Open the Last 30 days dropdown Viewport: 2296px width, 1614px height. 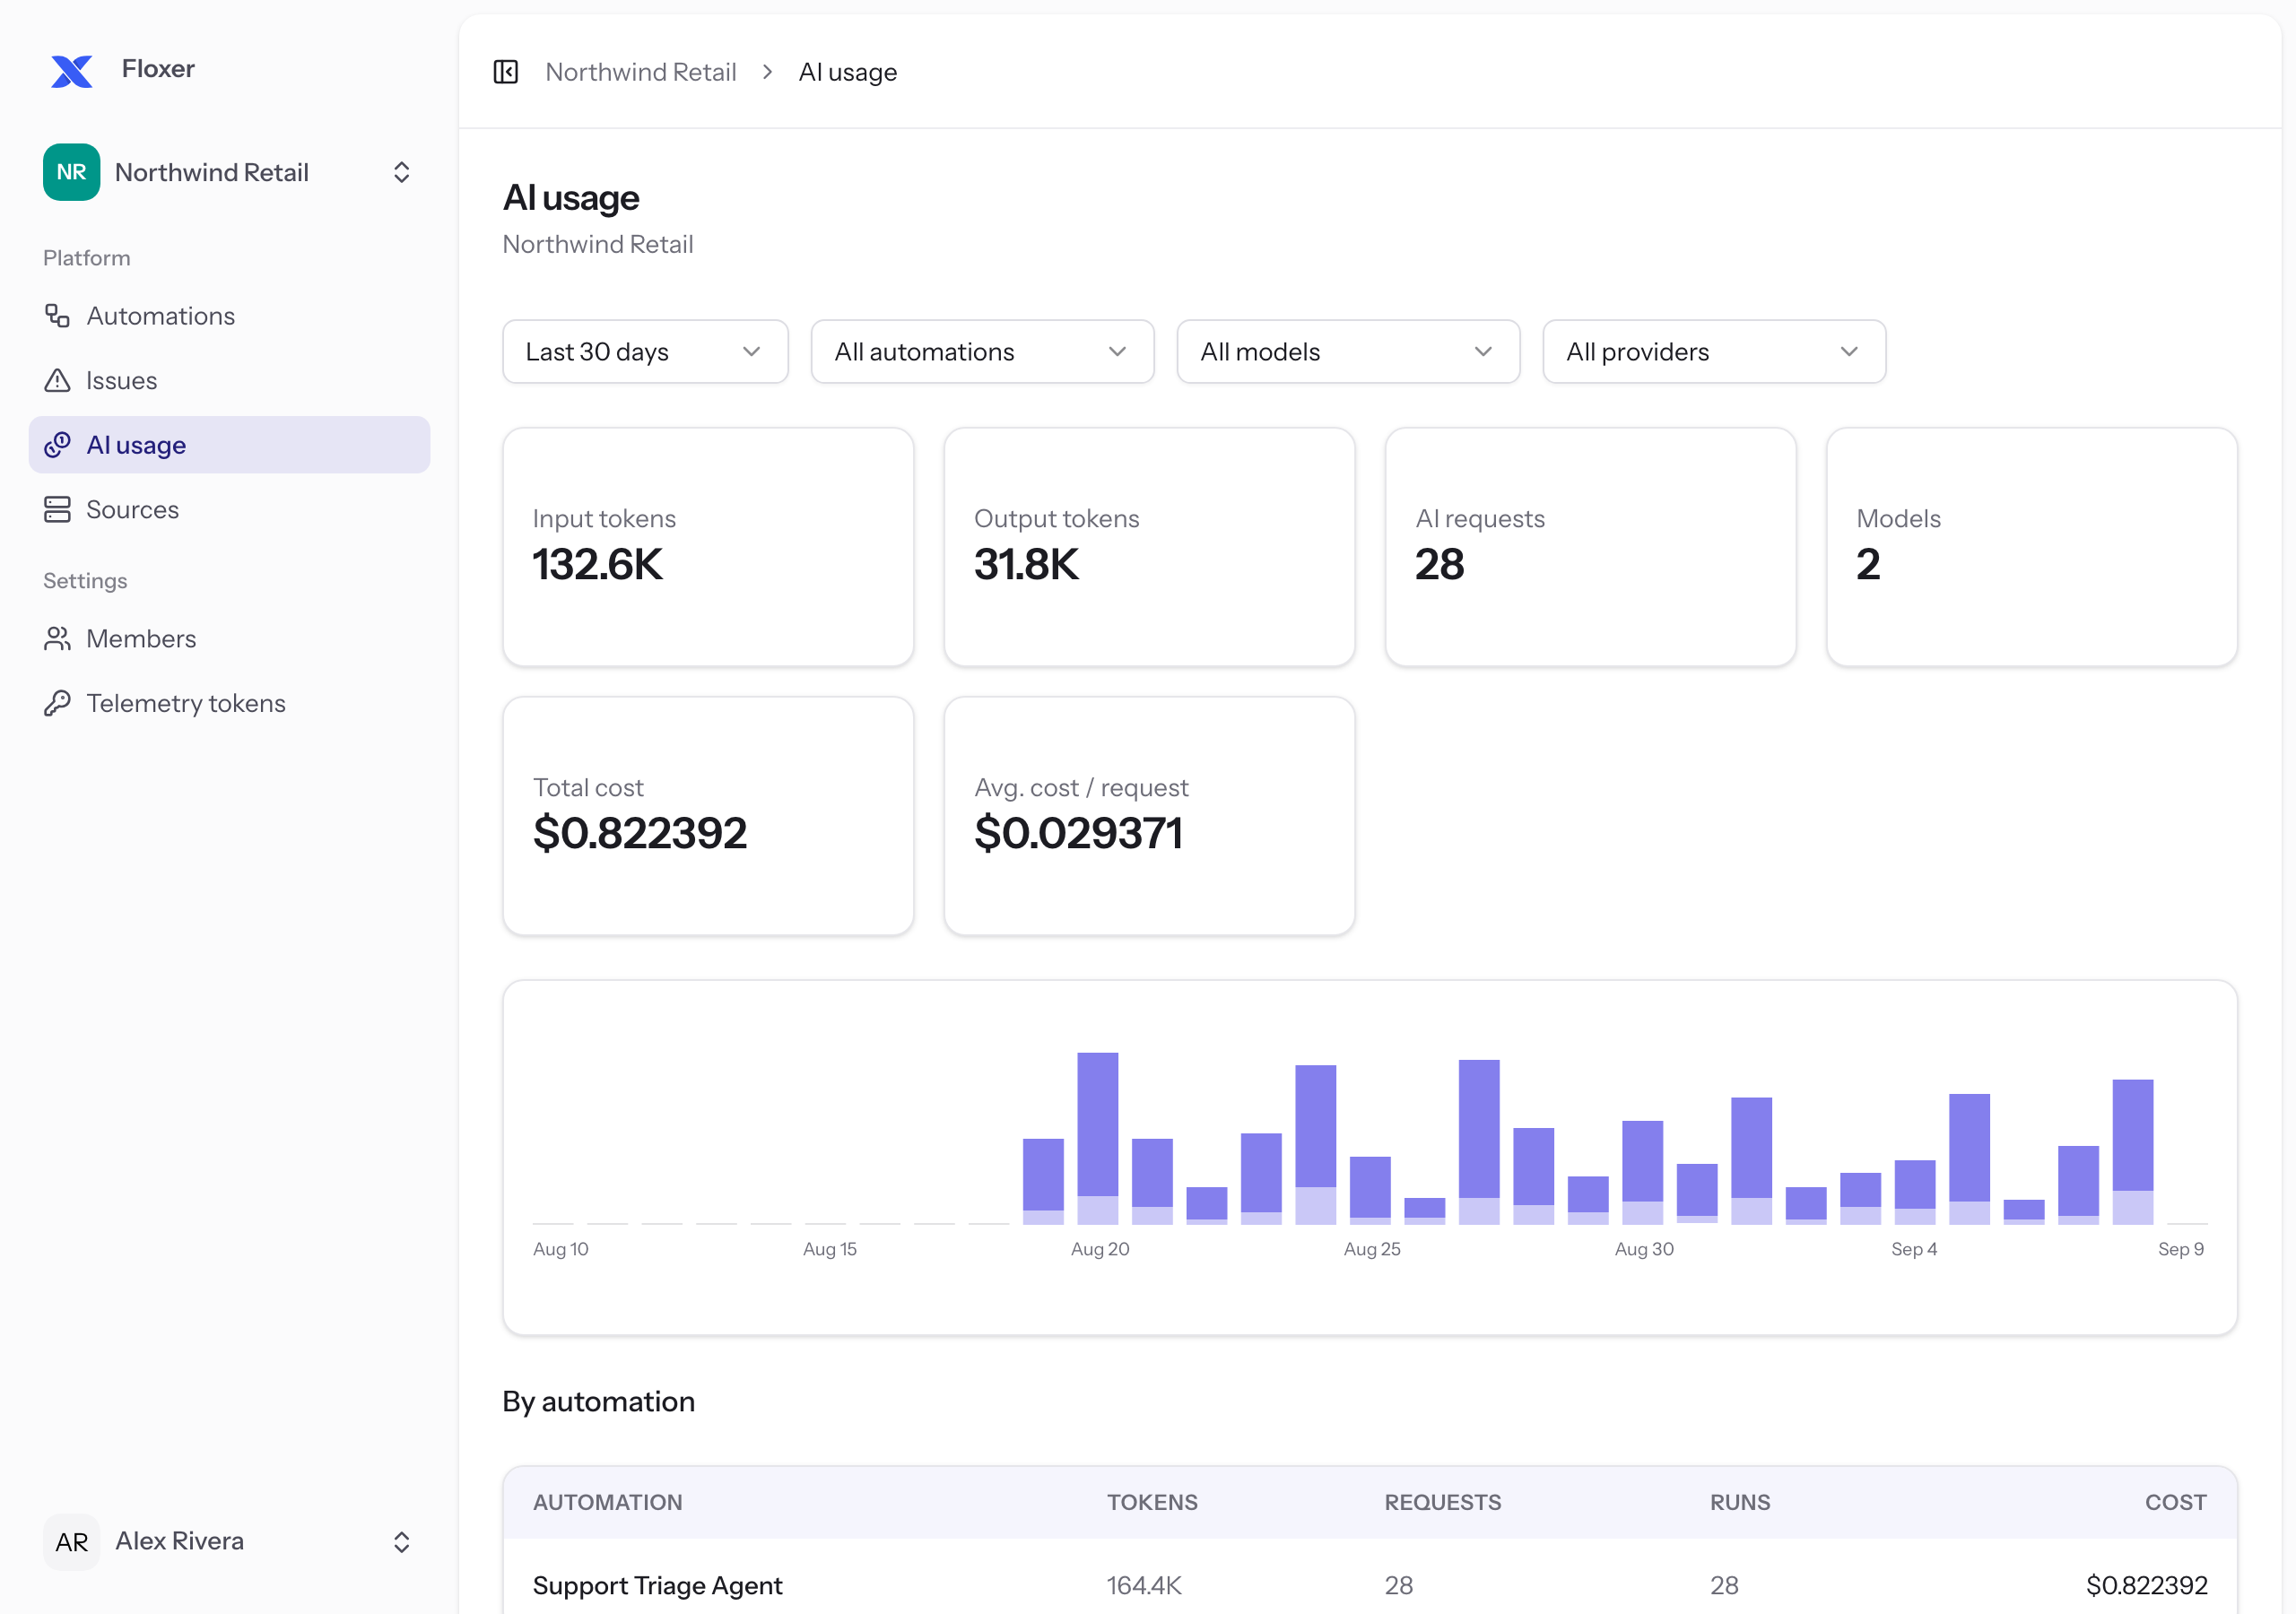pos(645,352)
